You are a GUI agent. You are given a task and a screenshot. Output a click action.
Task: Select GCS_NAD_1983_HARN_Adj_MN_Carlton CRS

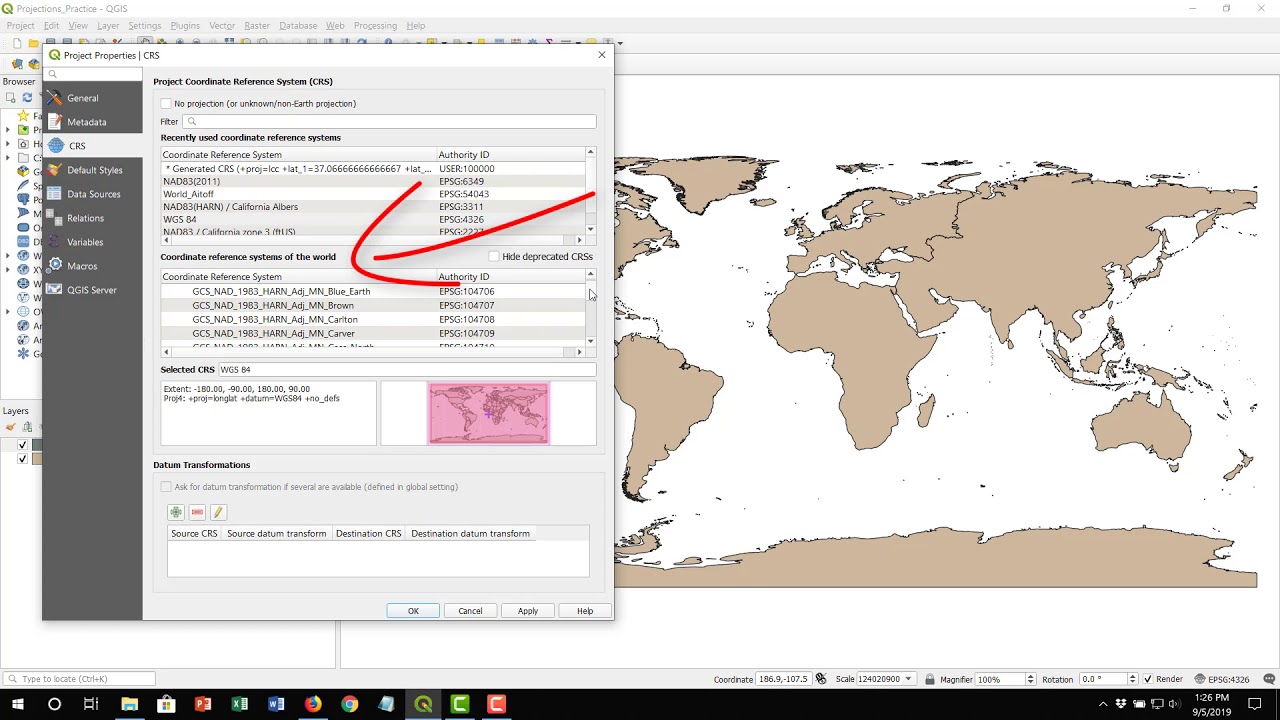tap(373, 319)
